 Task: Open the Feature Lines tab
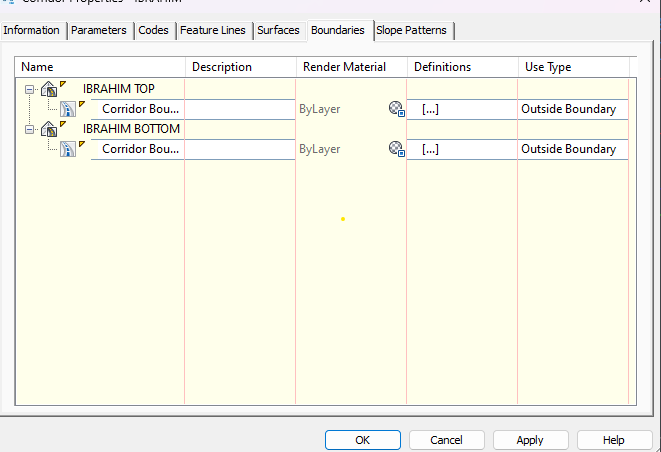[x=213, y=30]
